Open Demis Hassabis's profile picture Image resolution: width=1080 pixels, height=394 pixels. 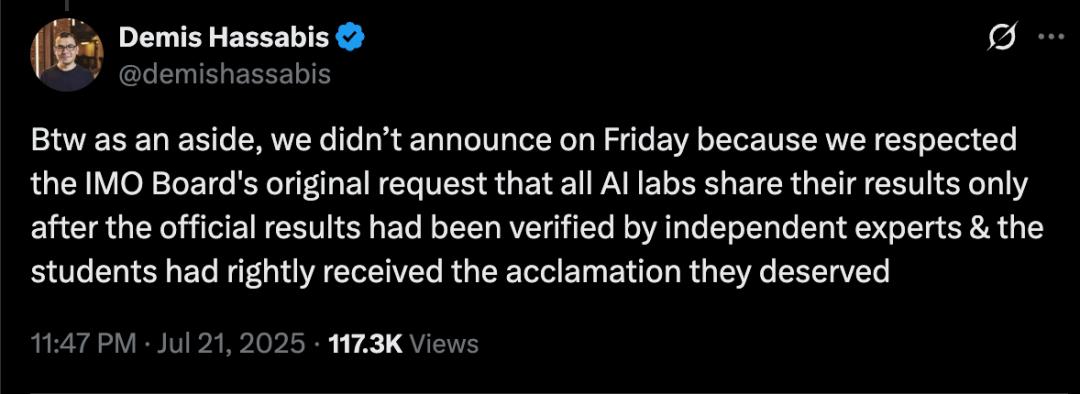coord(66,55)
